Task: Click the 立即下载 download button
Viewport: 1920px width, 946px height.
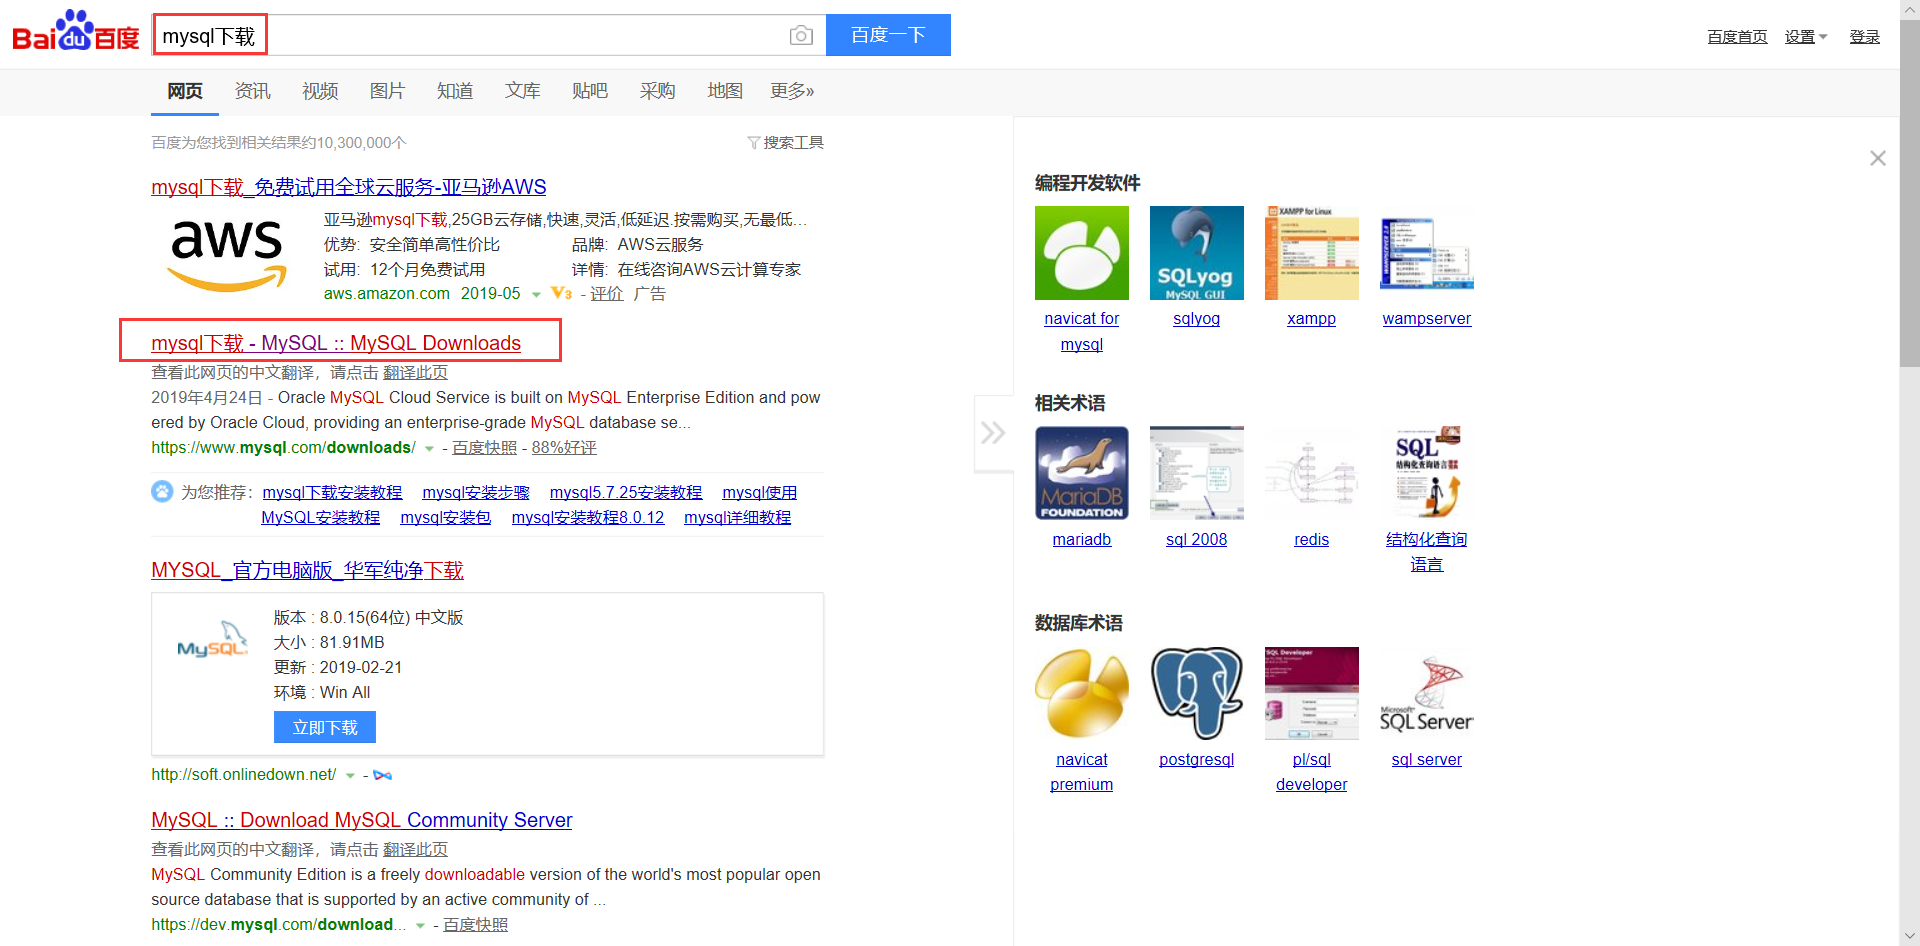Action: [325, 727]
